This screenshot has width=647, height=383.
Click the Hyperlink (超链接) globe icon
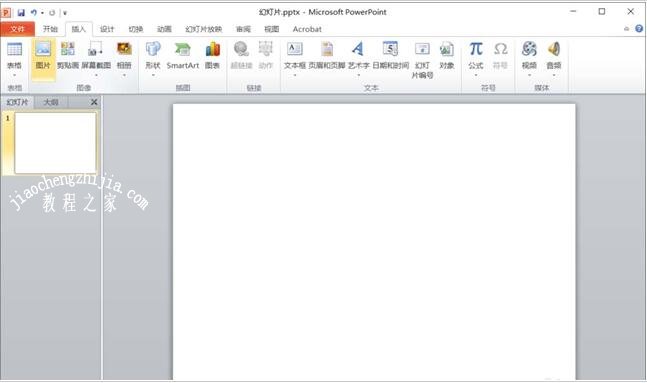tap(241, 49)
